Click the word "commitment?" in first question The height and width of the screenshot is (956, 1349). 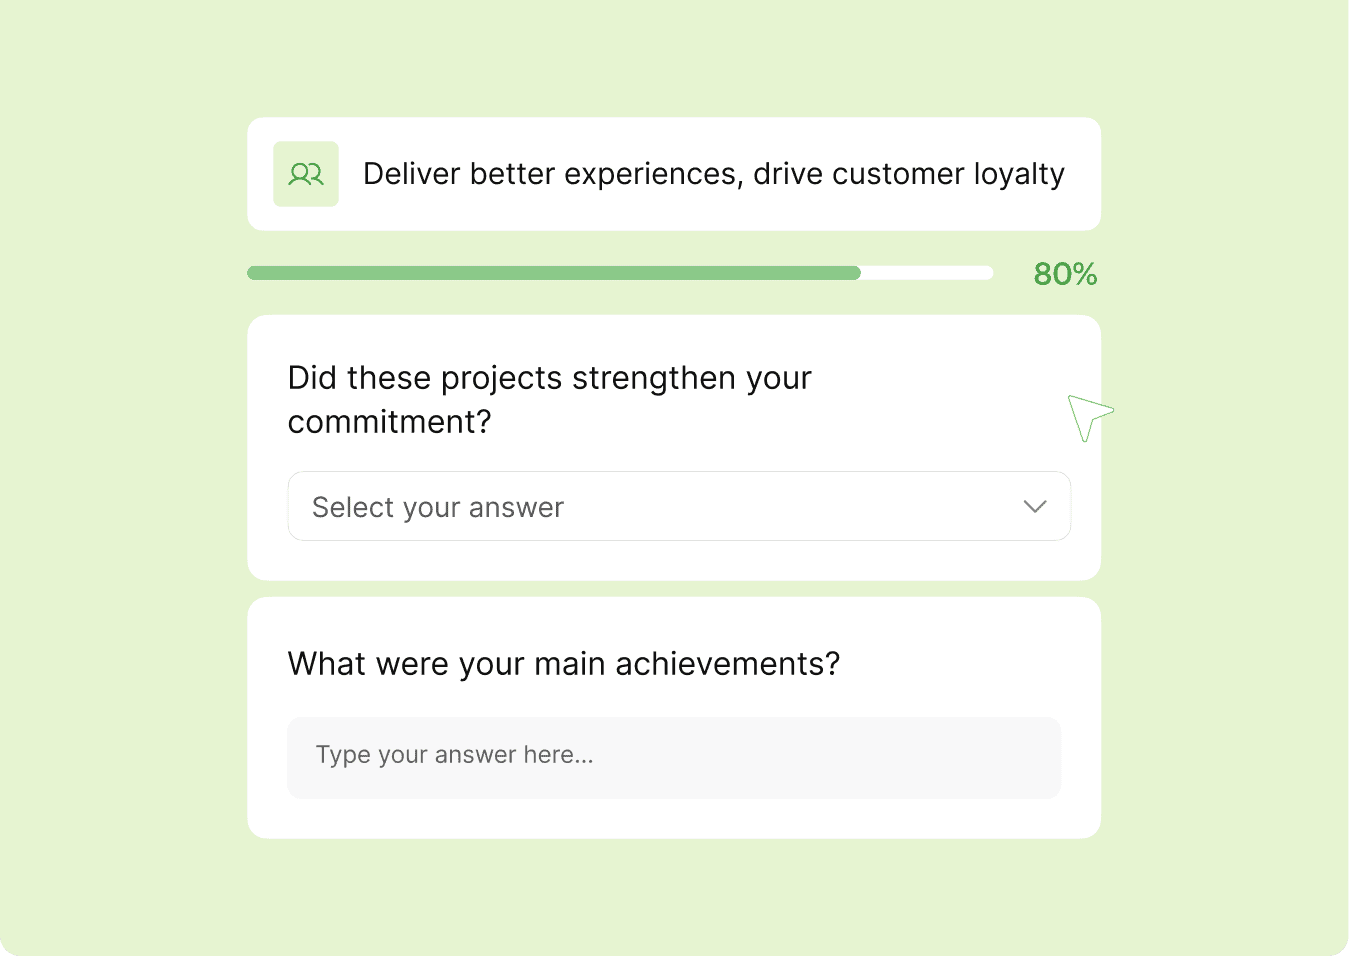click(x=390, y=422)
